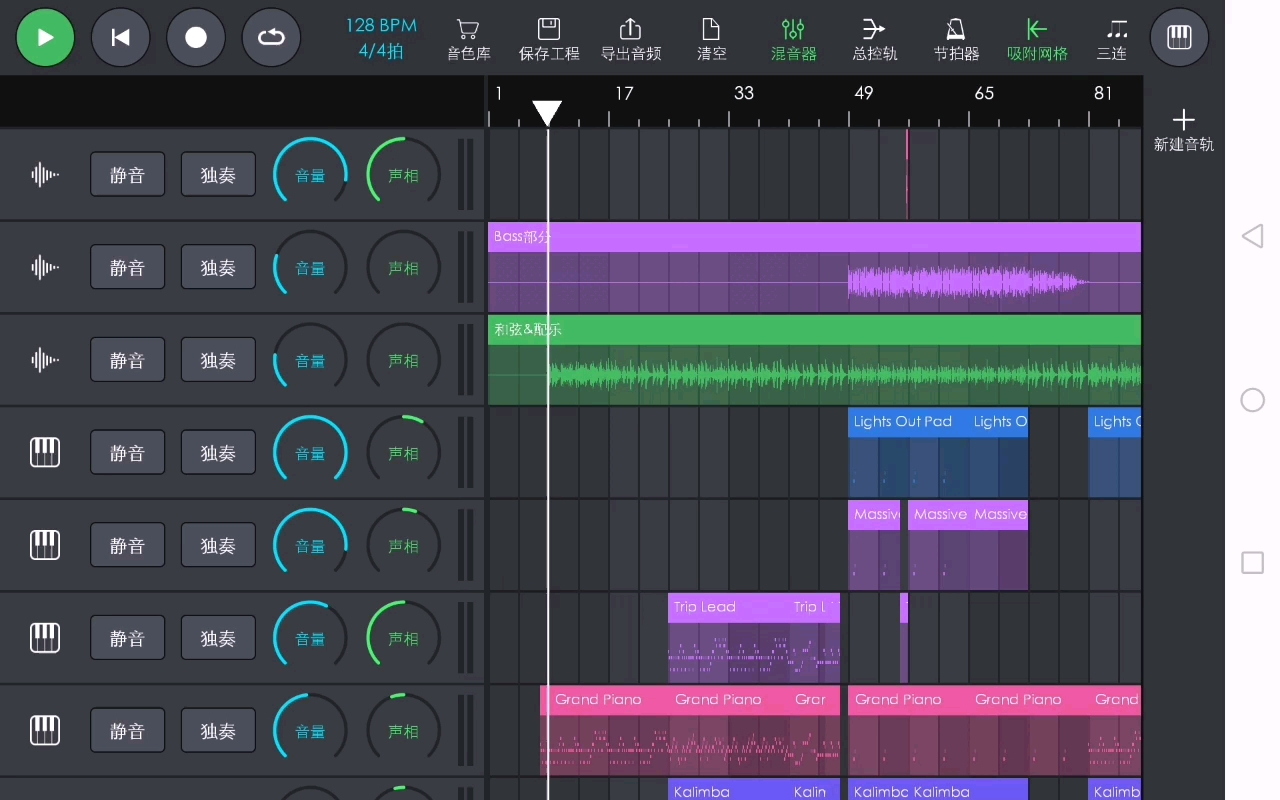Viewport: 1280px width, 800px height.
Task: Rewind to the beginning of the project
Action: 120,37
